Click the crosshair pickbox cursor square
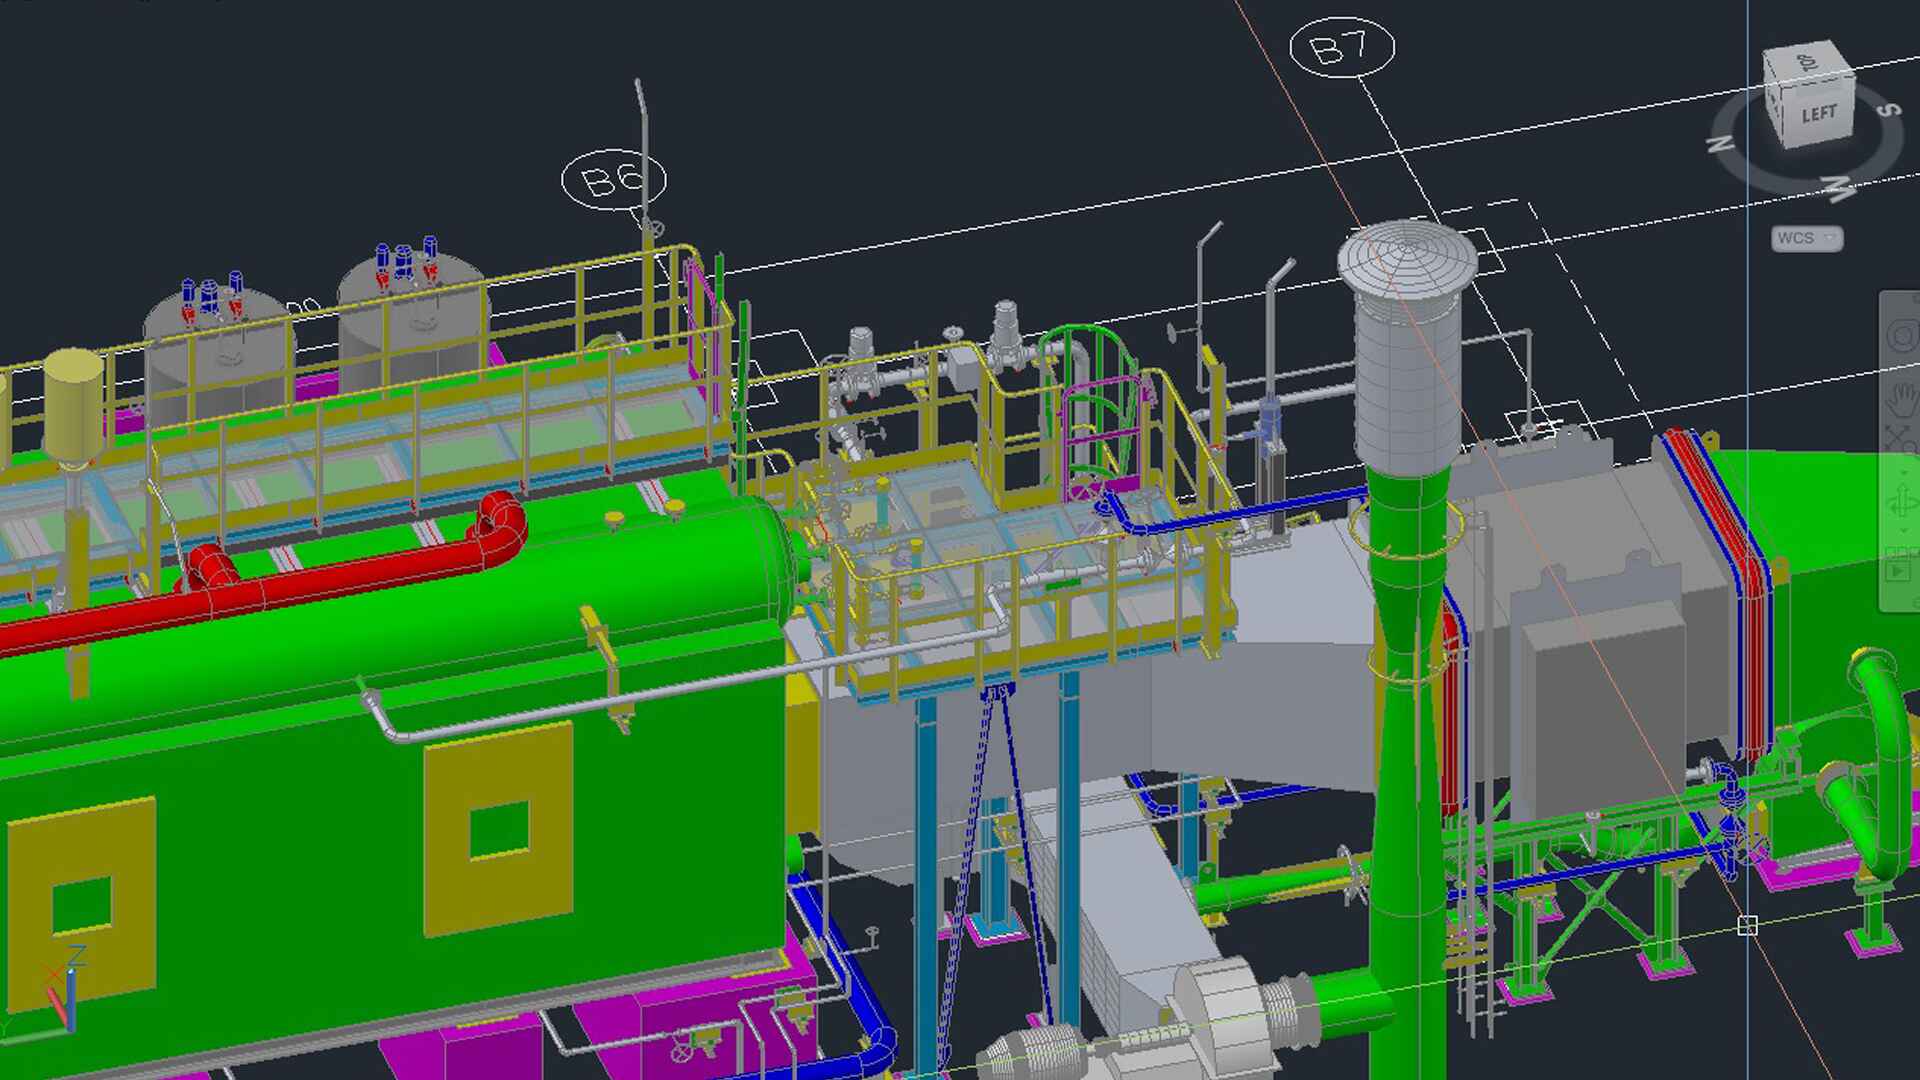This screenshot has height=1080, width=1920. click(x=1747, y=925)
